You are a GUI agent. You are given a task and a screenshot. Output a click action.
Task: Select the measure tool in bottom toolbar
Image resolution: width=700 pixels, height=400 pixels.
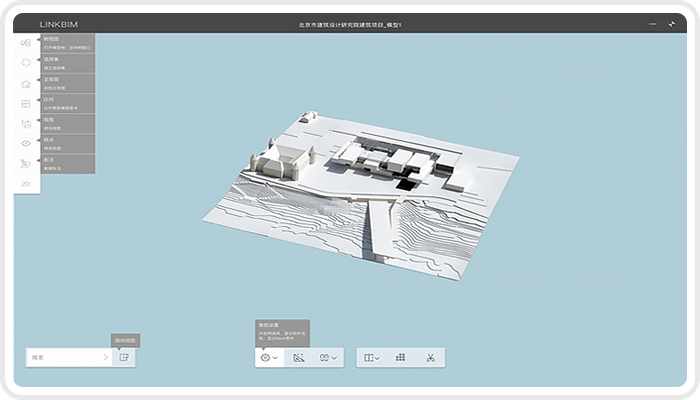tap(298, 357)
